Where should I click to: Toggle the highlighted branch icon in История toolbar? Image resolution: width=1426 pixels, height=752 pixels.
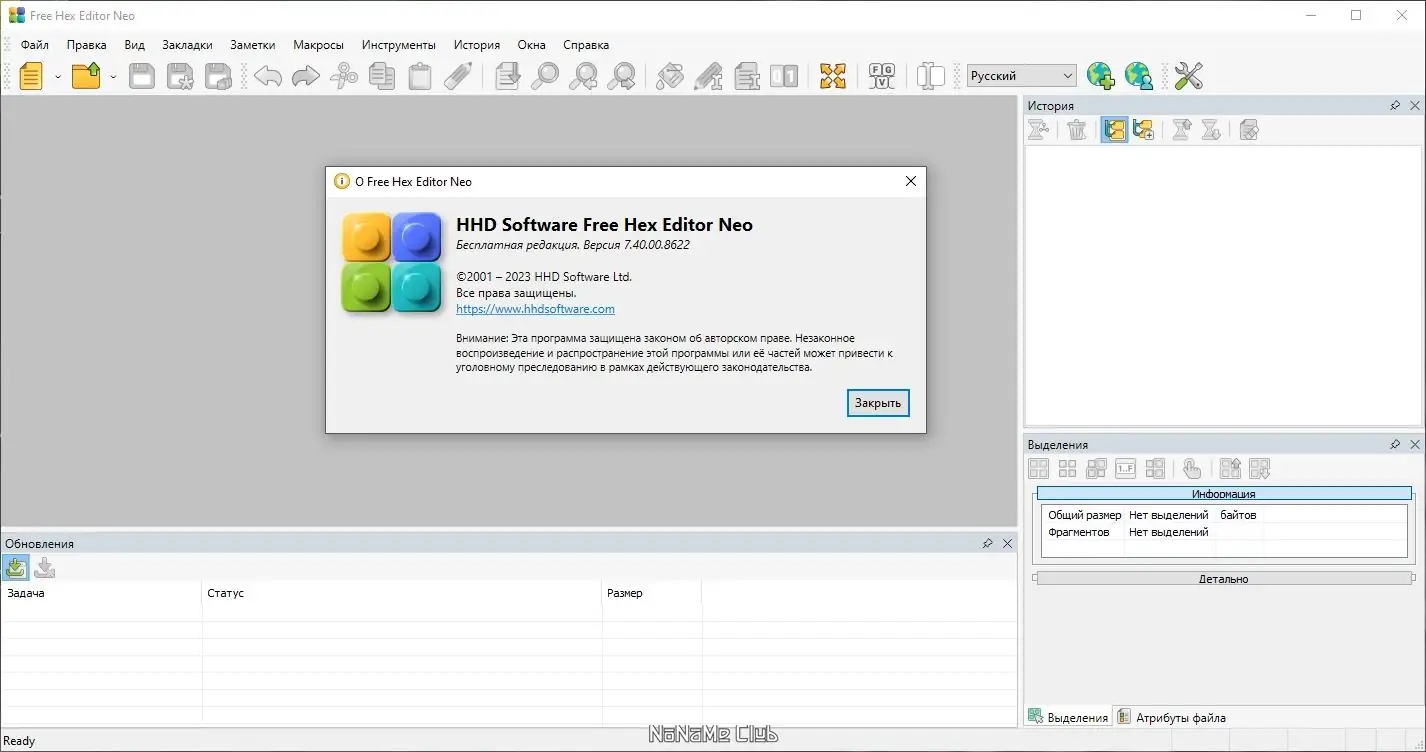(x=1115, y=130)
